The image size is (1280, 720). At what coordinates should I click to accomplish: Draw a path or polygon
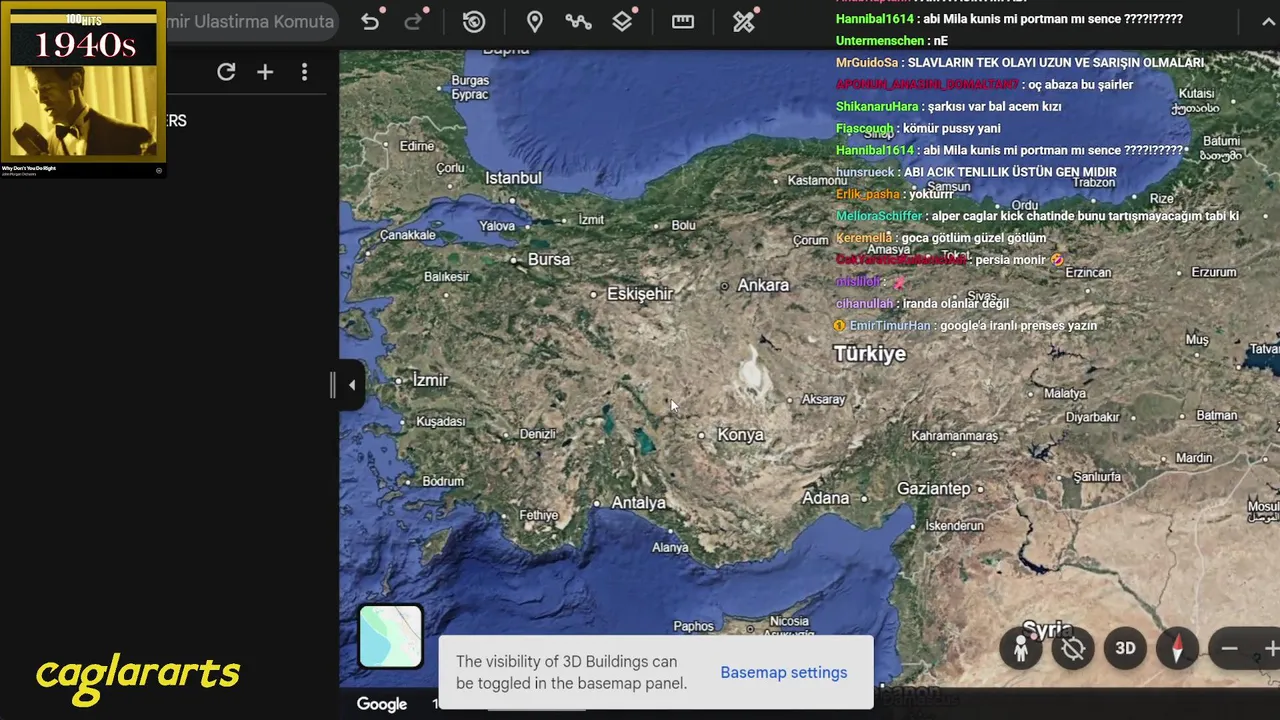(x=578, y=22)
